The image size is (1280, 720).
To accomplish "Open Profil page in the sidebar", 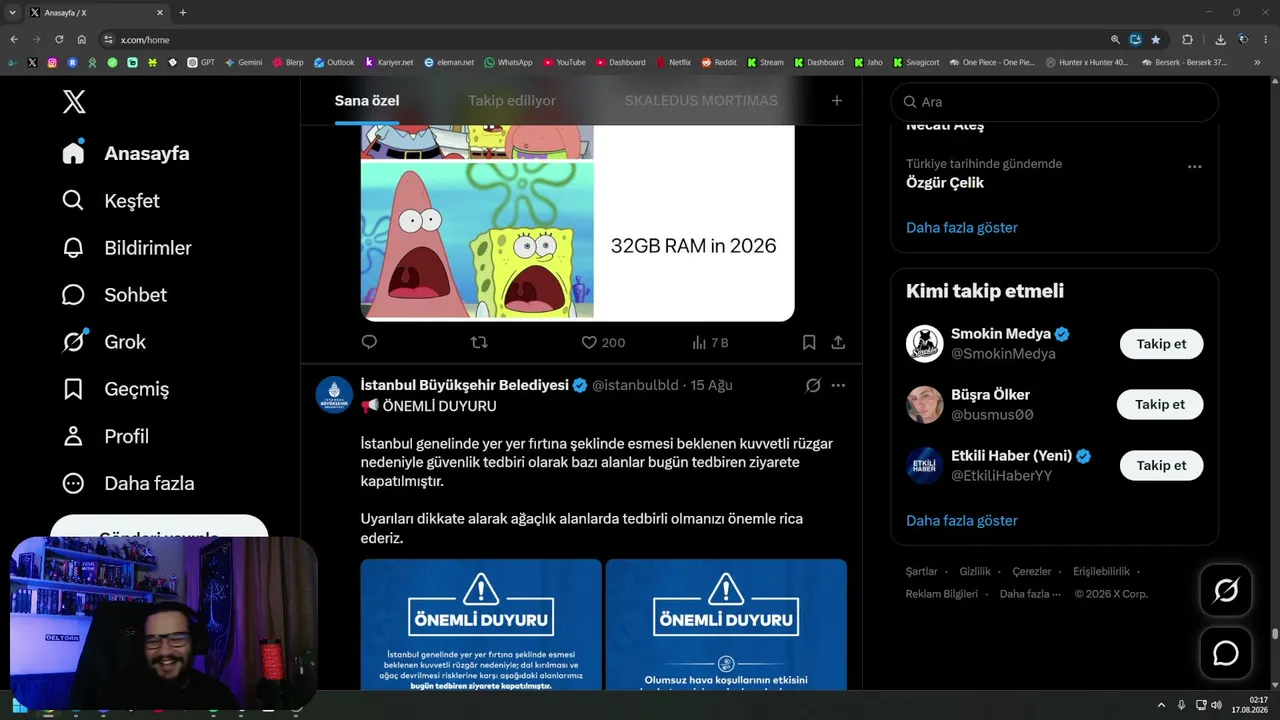I will (x=105, y=436).
